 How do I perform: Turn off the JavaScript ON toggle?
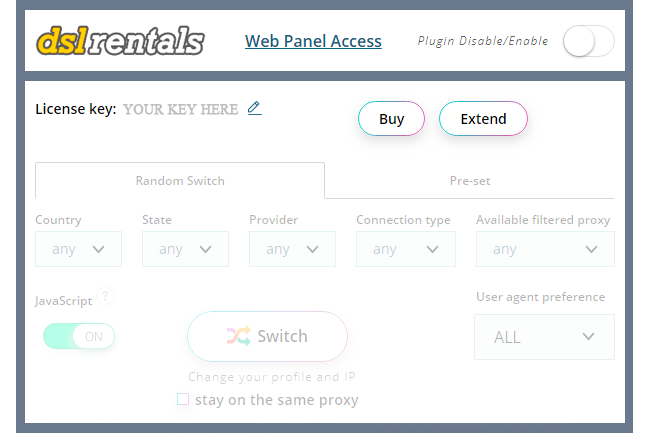coord(79,336)
